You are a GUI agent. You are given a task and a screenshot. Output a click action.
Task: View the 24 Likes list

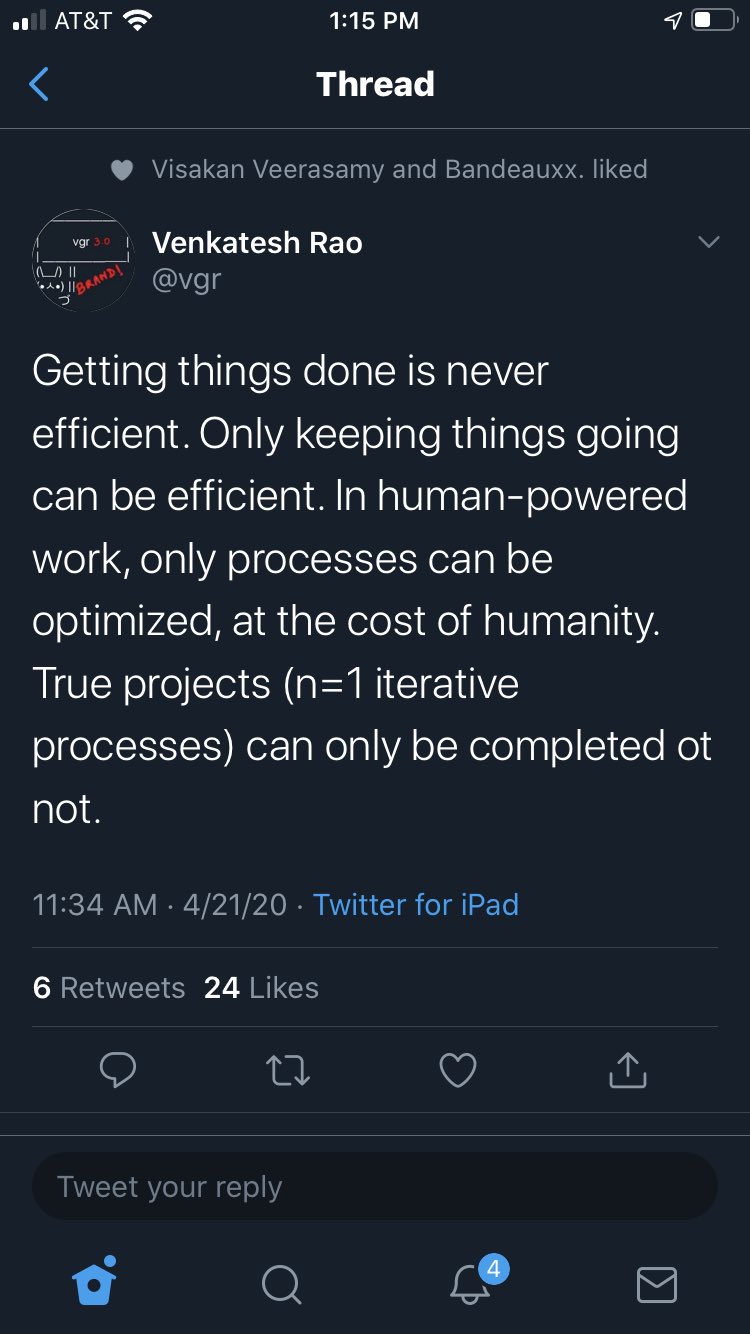point(261,988)
